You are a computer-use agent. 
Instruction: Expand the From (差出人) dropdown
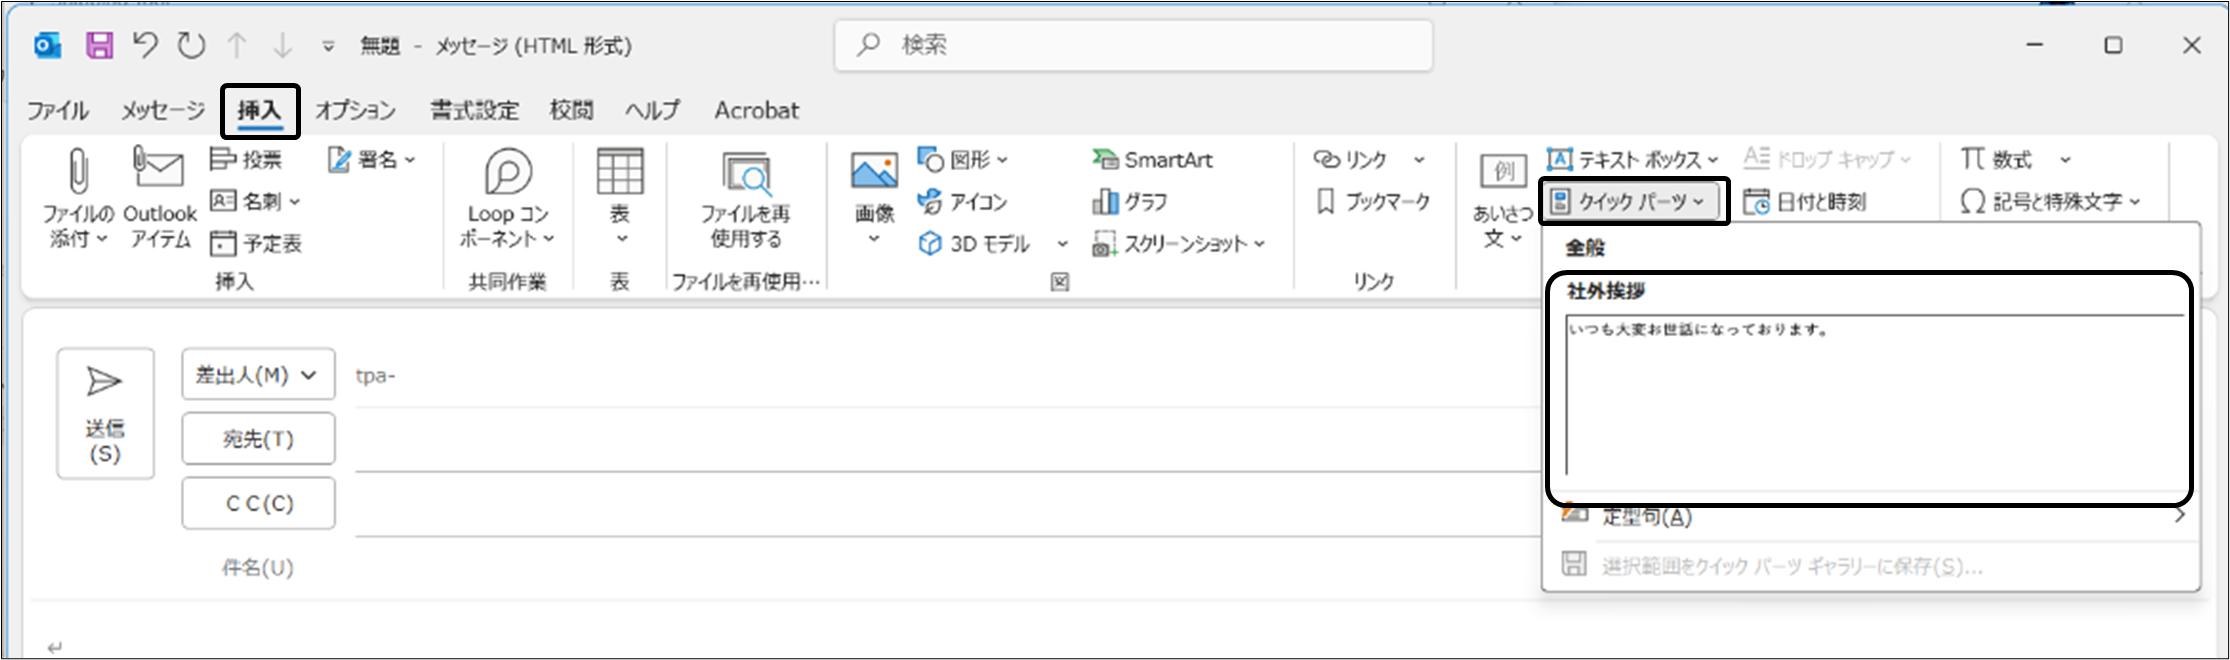point(258,375)
